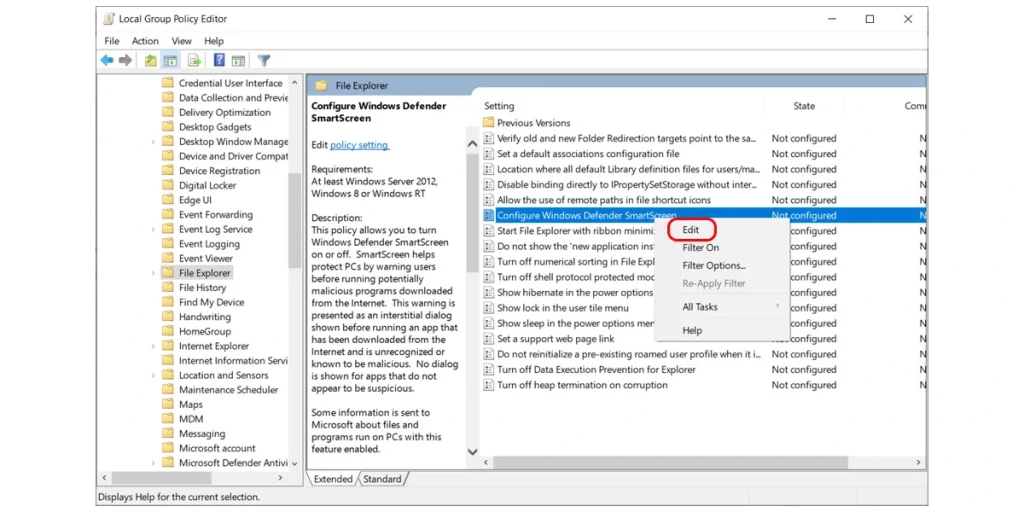Click the Local Group Policy Editor title icon
The image size is (1024, 512).
tap(109, 20)
